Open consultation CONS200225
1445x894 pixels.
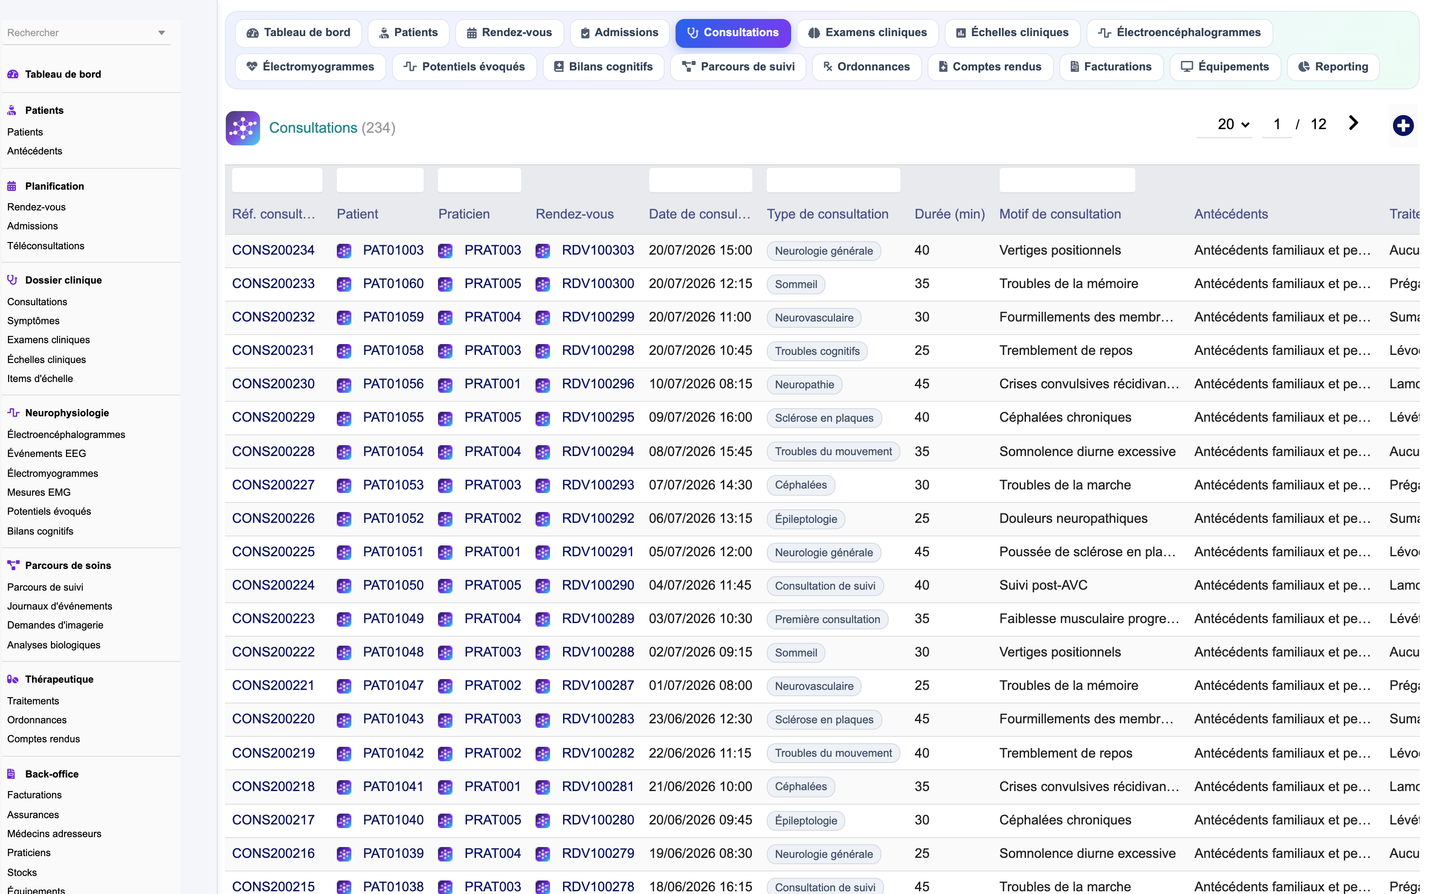click(x=273, y=552)
